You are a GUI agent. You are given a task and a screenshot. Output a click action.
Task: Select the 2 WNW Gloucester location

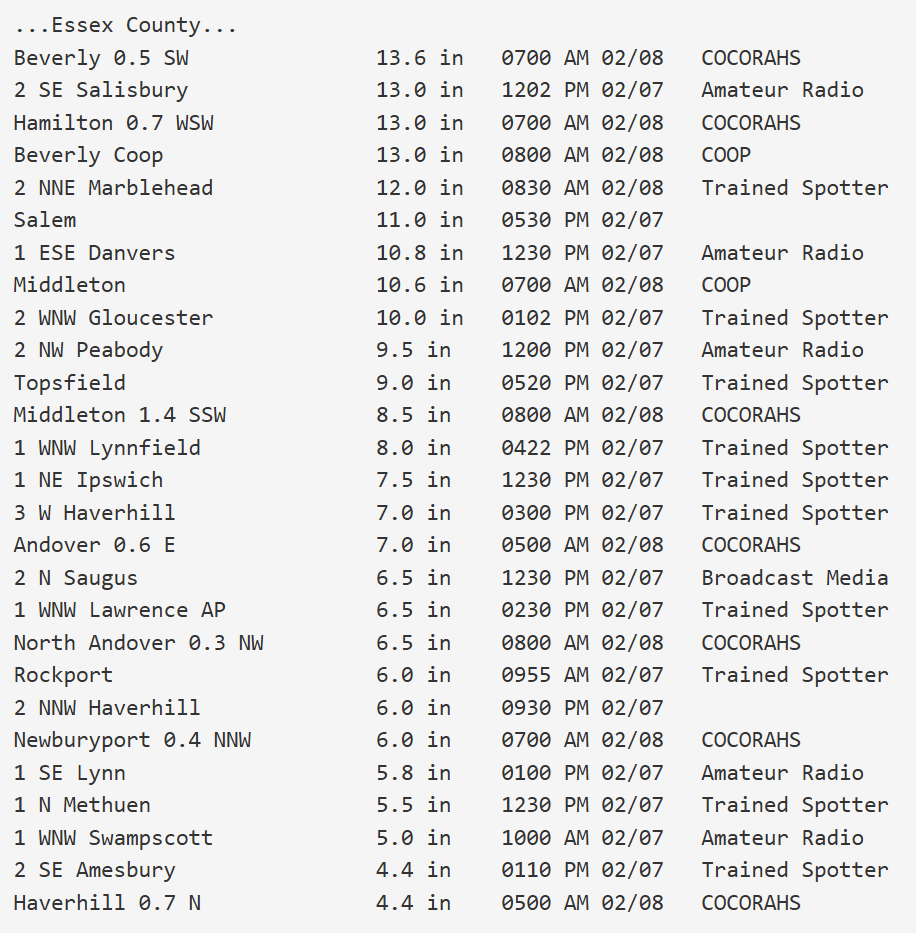pos(113,318)
